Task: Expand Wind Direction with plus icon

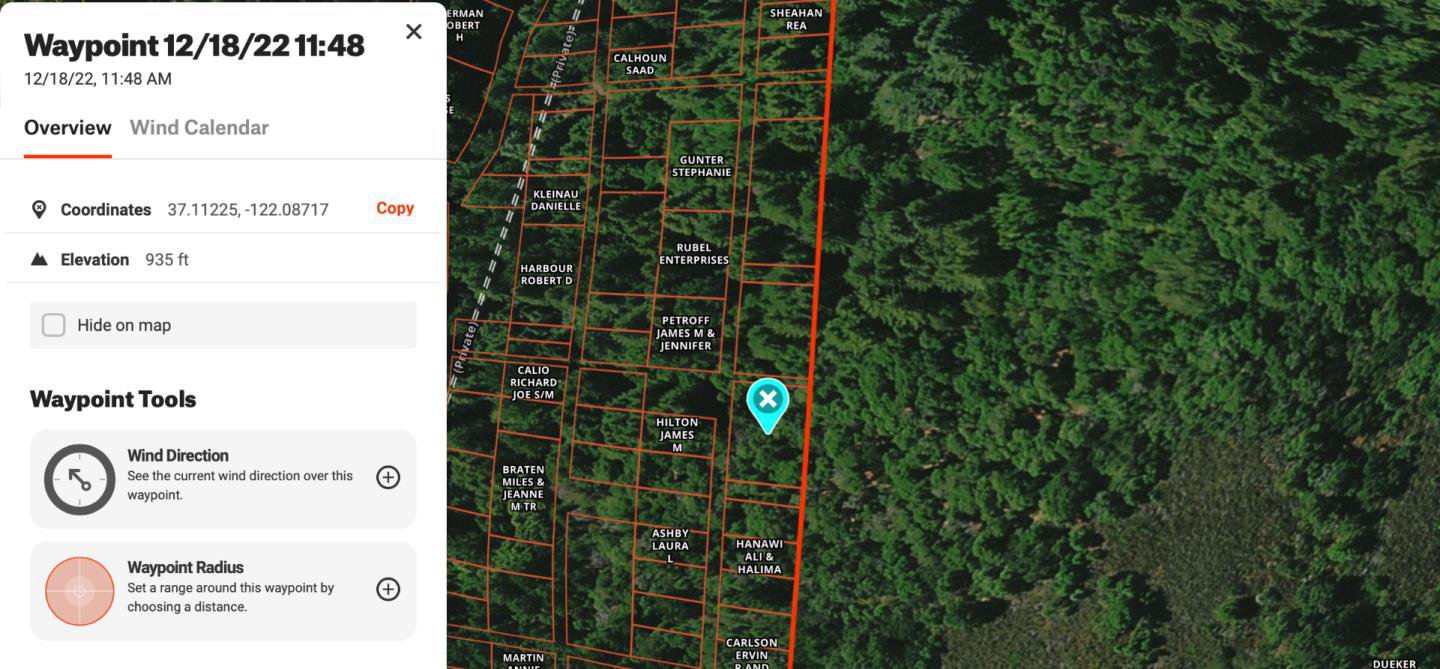Action: (388, 477)
